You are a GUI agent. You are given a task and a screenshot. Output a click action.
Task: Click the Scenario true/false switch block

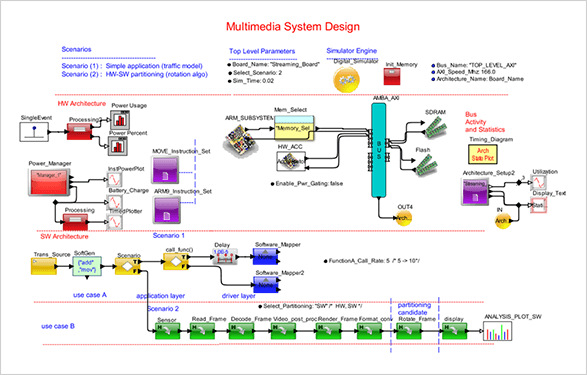(128, 266)
